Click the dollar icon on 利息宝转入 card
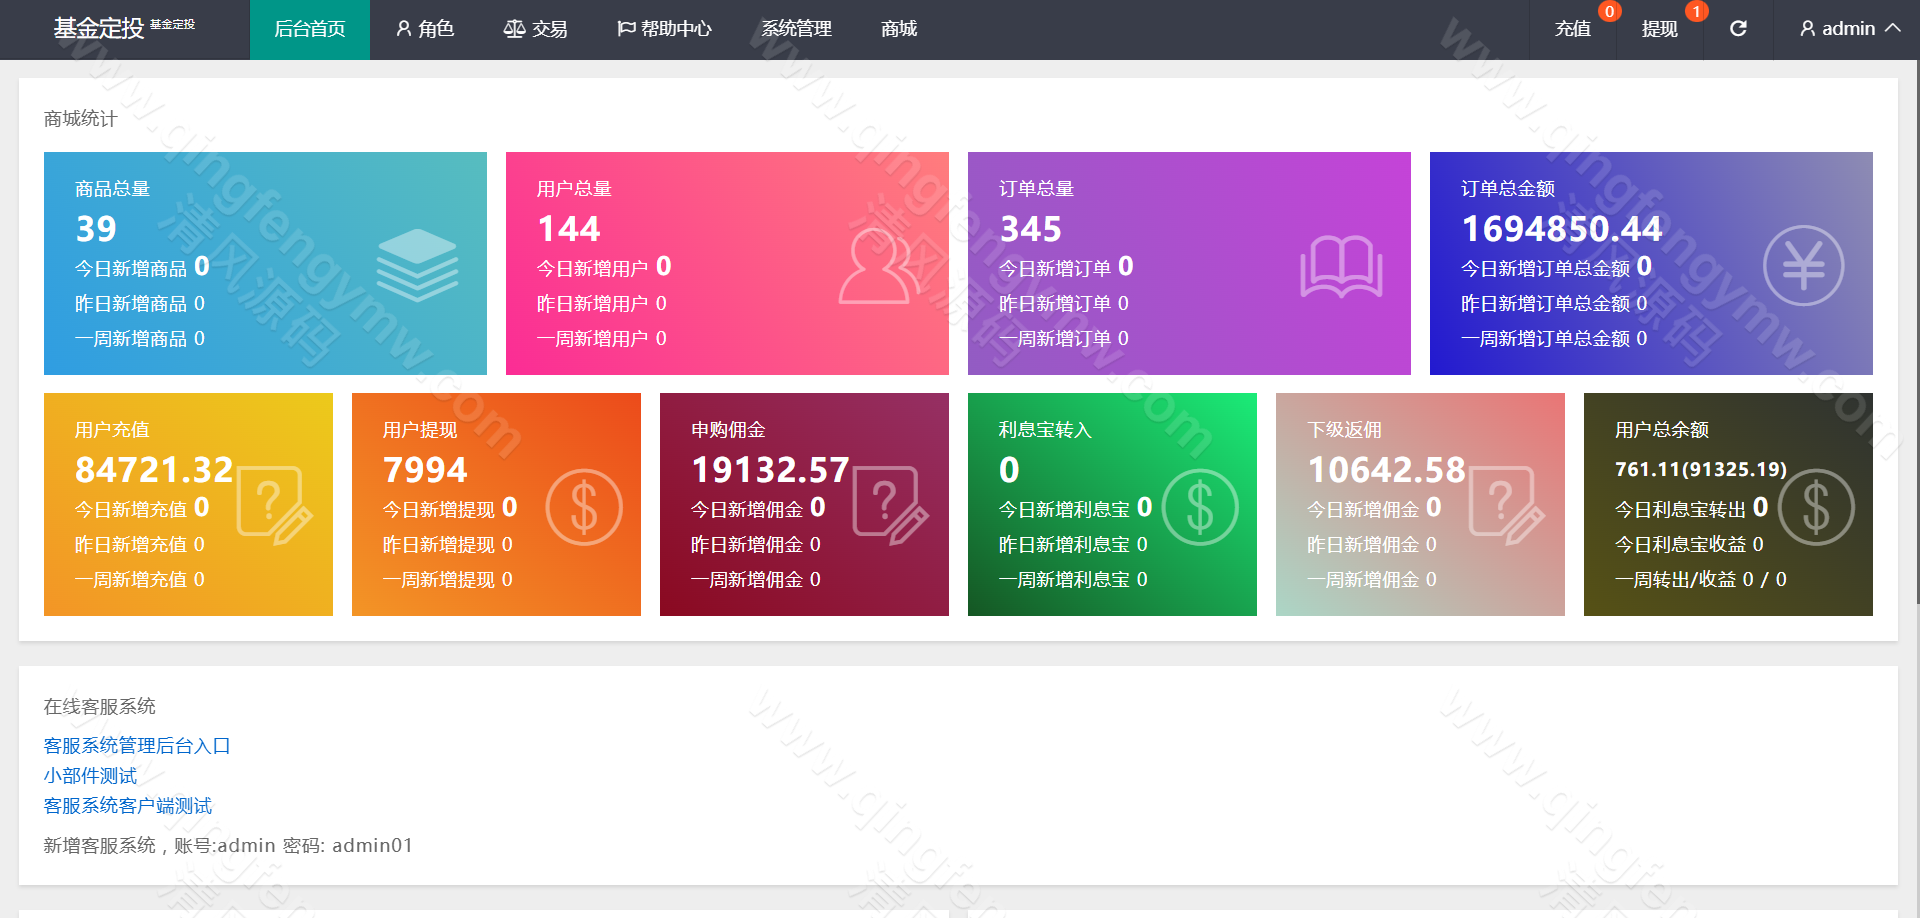 coord(1200,507)
